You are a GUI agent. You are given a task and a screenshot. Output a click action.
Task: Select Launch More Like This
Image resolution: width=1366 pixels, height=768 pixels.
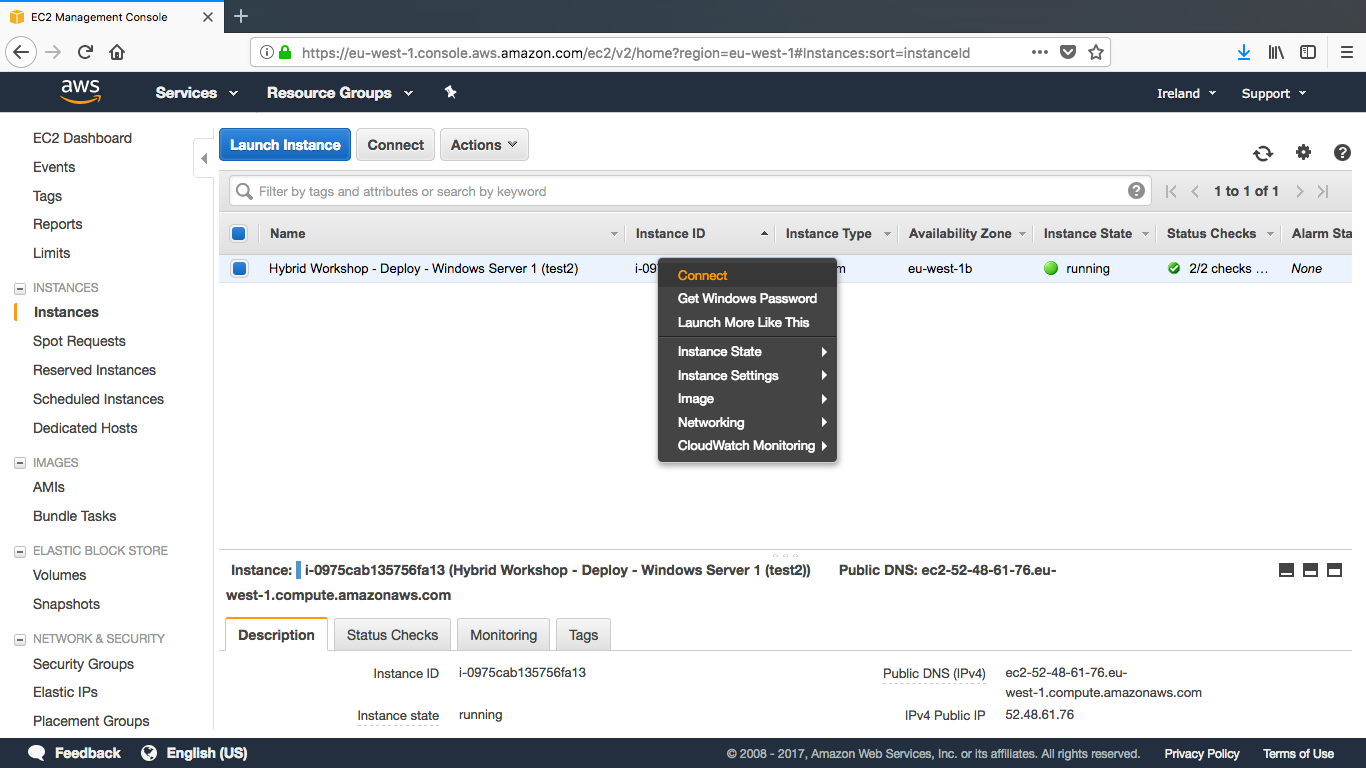point(747,322)
